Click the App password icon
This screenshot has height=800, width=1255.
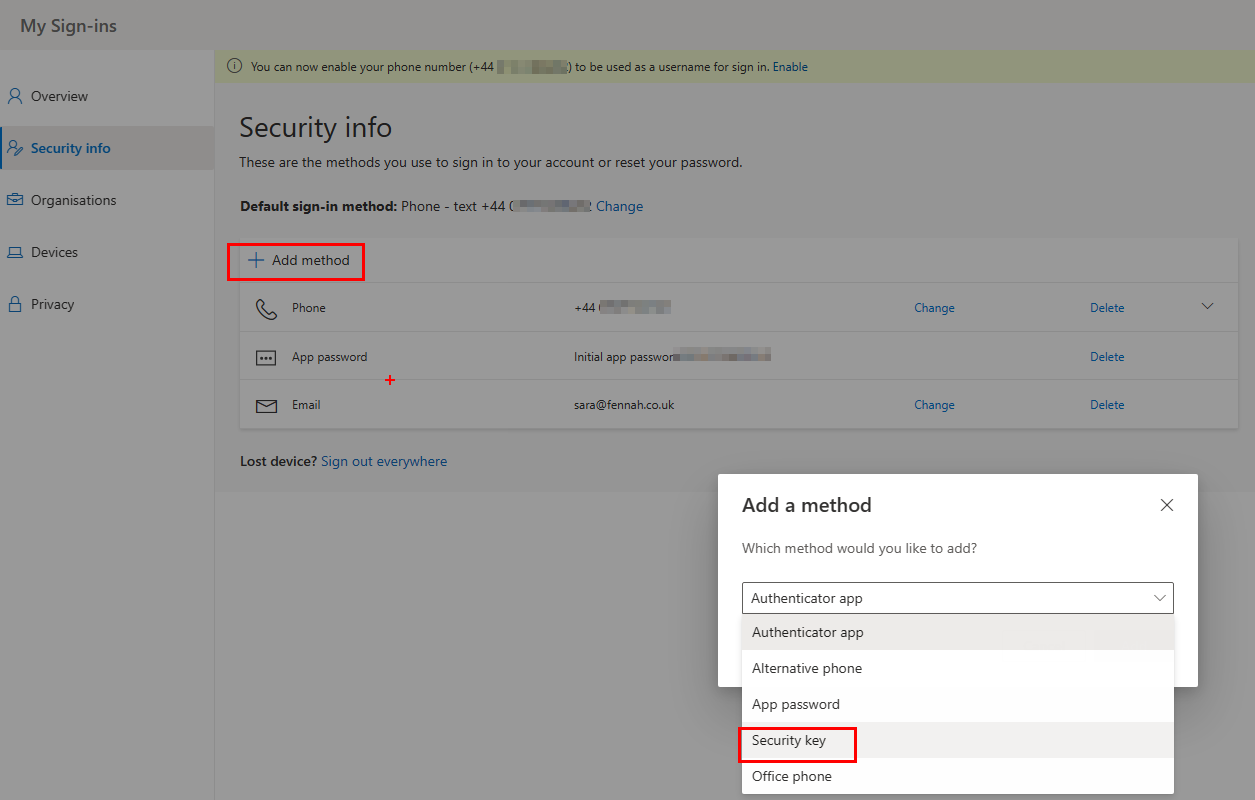coord(266,357)
